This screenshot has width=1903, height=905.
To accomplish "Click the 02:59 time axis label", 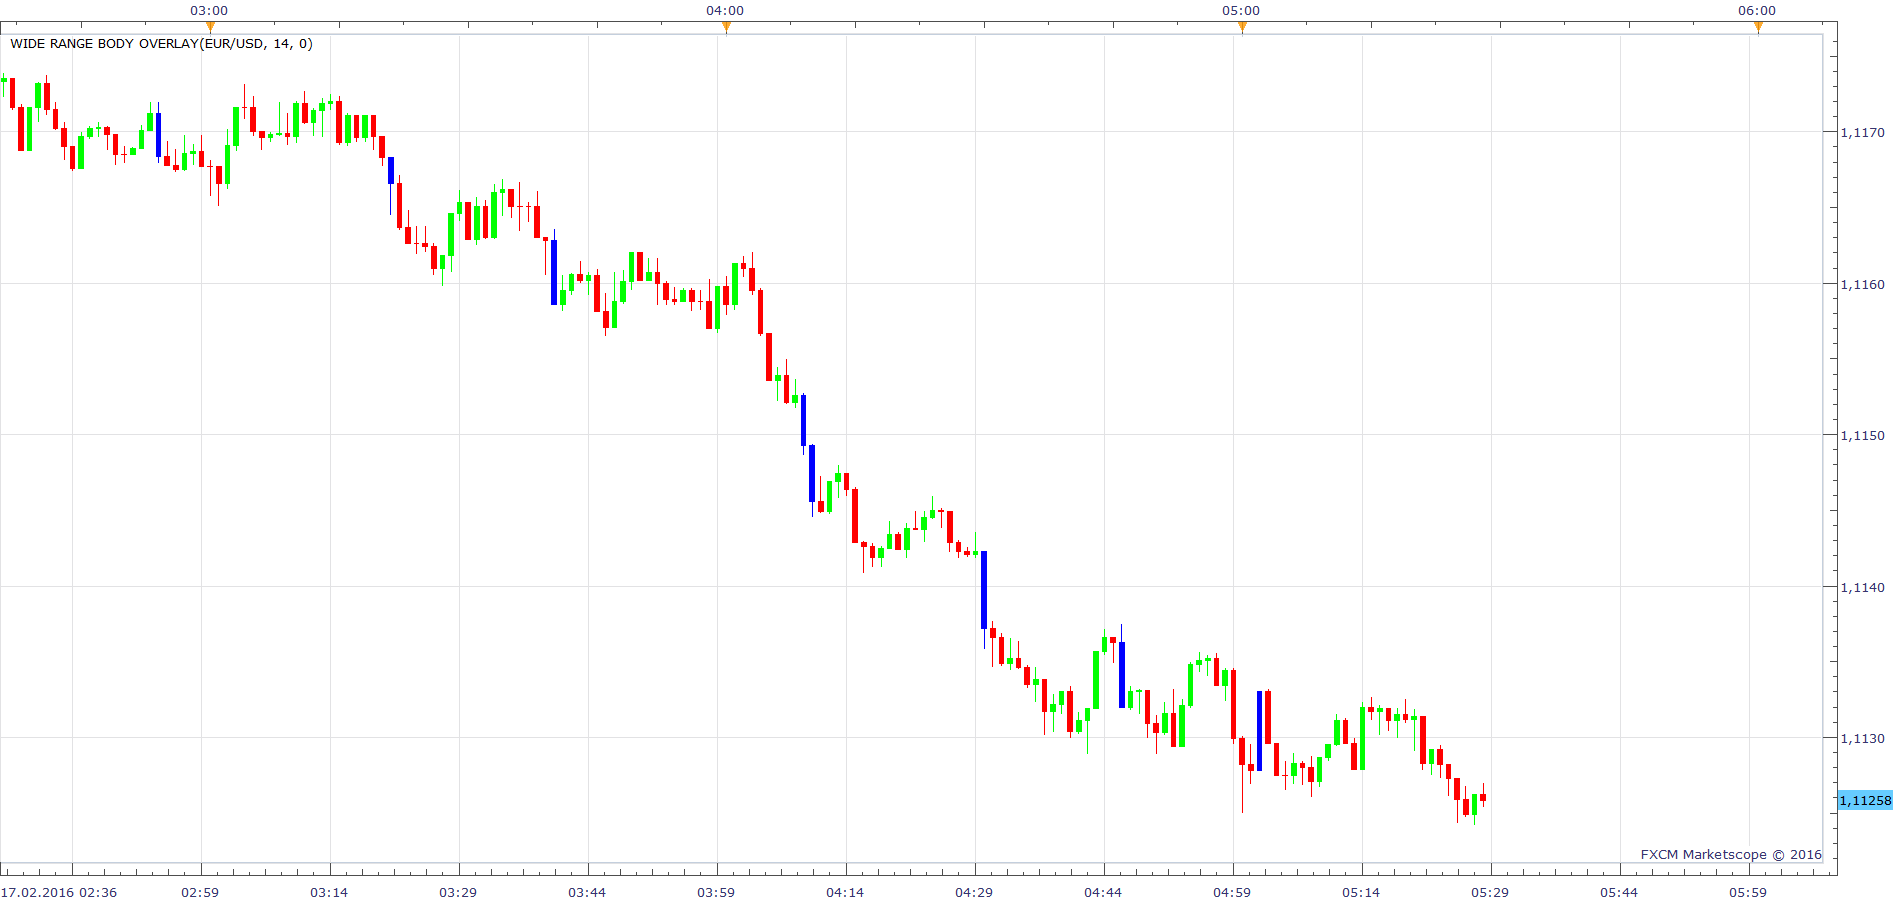I will click(200, 892).
